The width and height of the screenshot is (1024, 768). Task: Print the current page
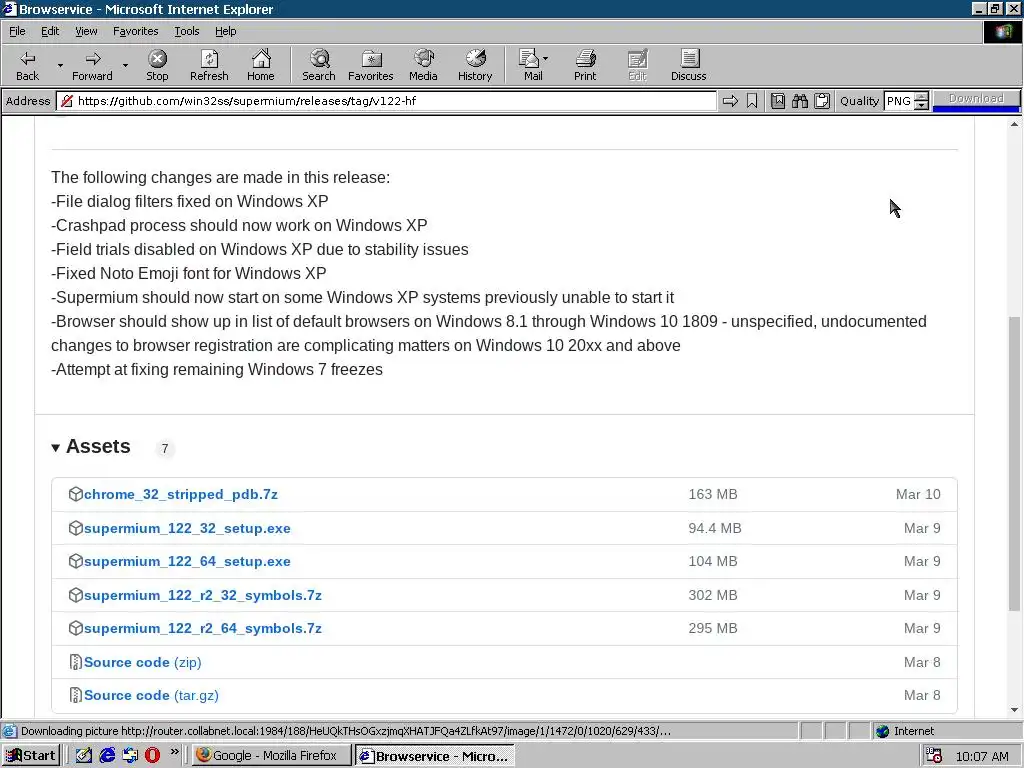pos(585,65)
